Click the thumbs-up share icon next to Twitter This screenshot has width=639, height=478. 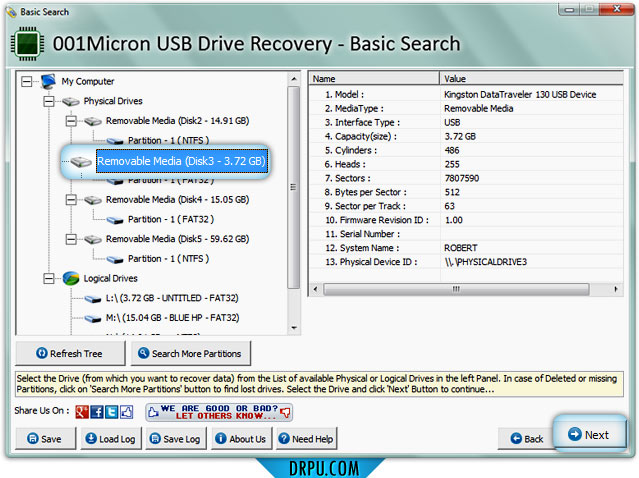click(x=126, y=412)
